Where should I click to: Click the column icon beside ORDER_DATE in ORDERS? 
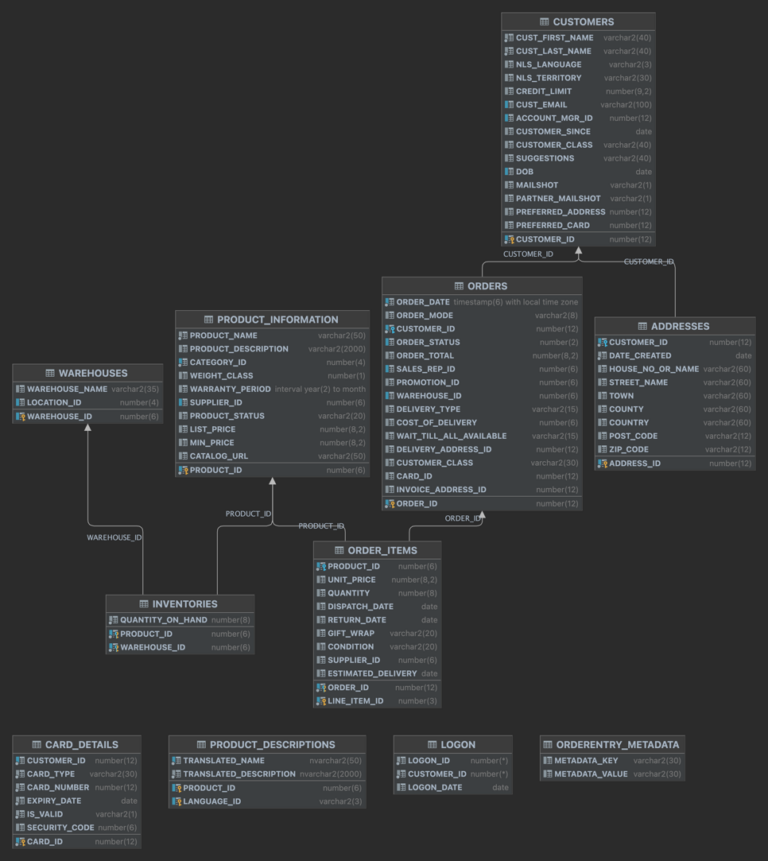[390, 302]
